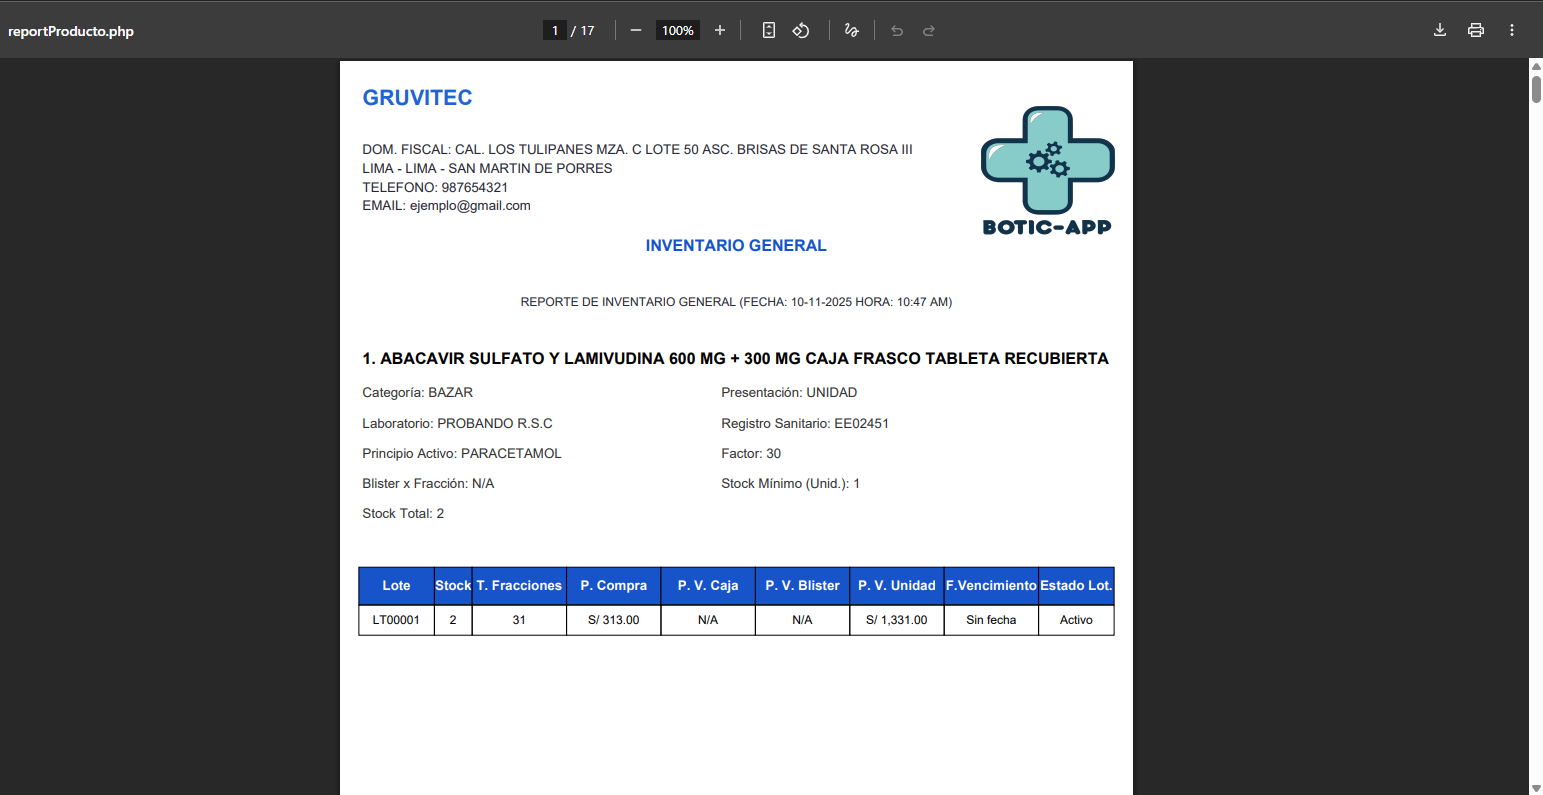Open the annotation drawing tool
The height and width of the screenshot is (795, 1543).
pos(851,30)
